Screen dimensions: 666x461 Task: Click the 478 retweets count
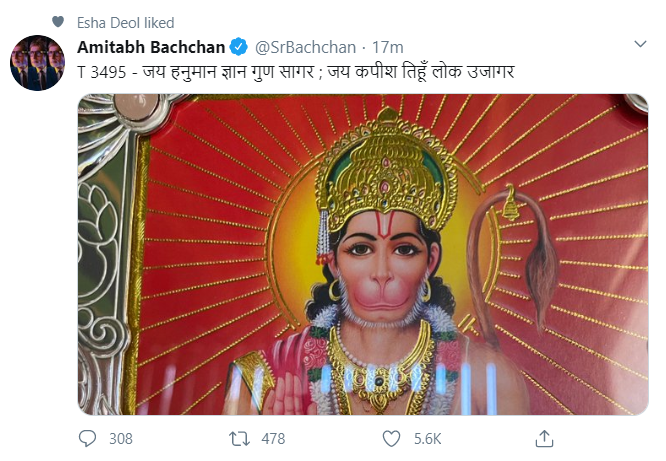click(x=272, y=438)
